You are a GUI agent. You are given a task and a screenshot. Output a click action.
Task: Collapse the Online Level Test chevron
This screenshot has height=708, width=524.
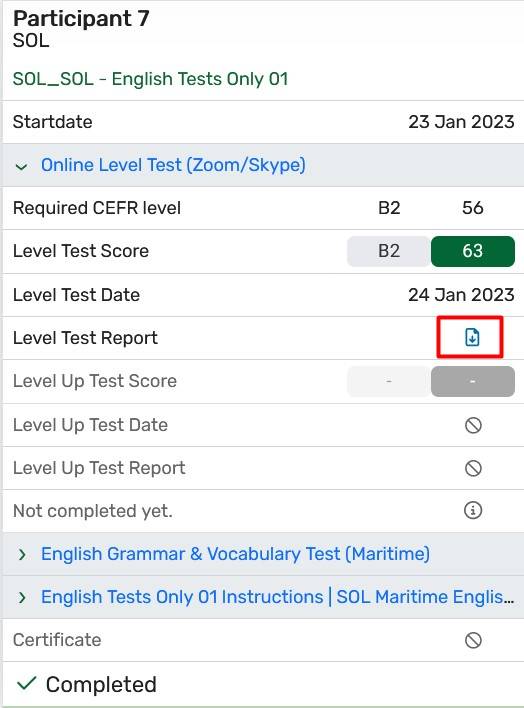coord(21,167)
